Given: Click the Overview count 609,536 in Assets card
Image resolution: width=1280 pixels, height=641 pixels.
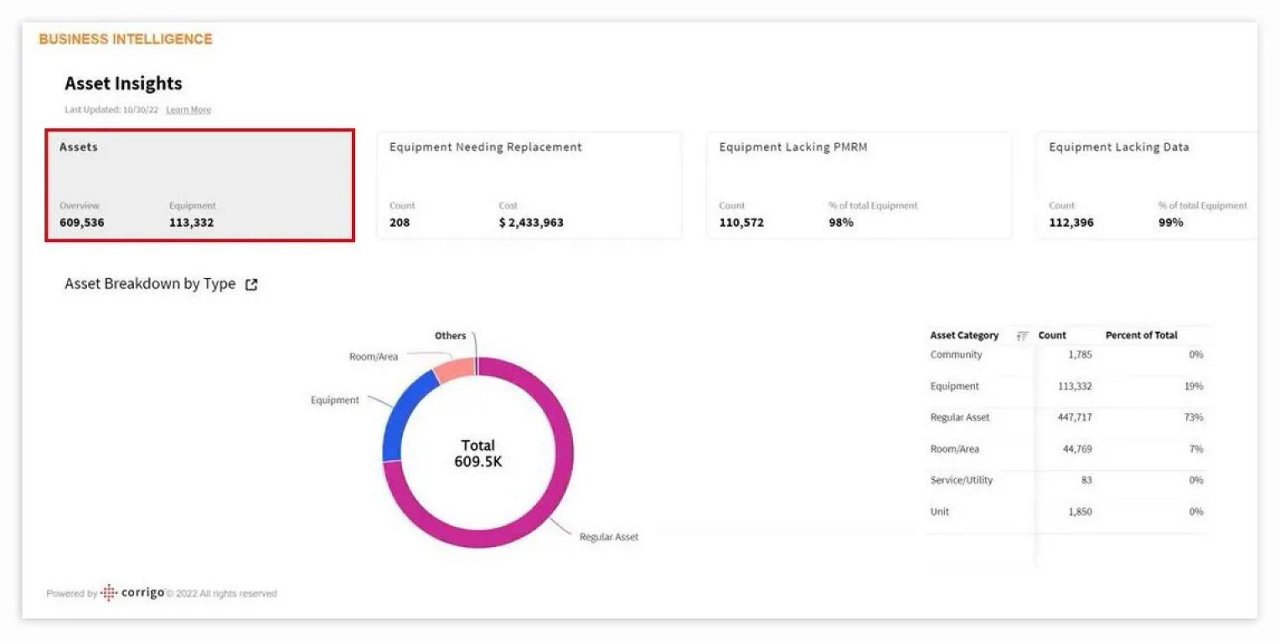Looking at the screenshot, I should click(x=80, y=222).
